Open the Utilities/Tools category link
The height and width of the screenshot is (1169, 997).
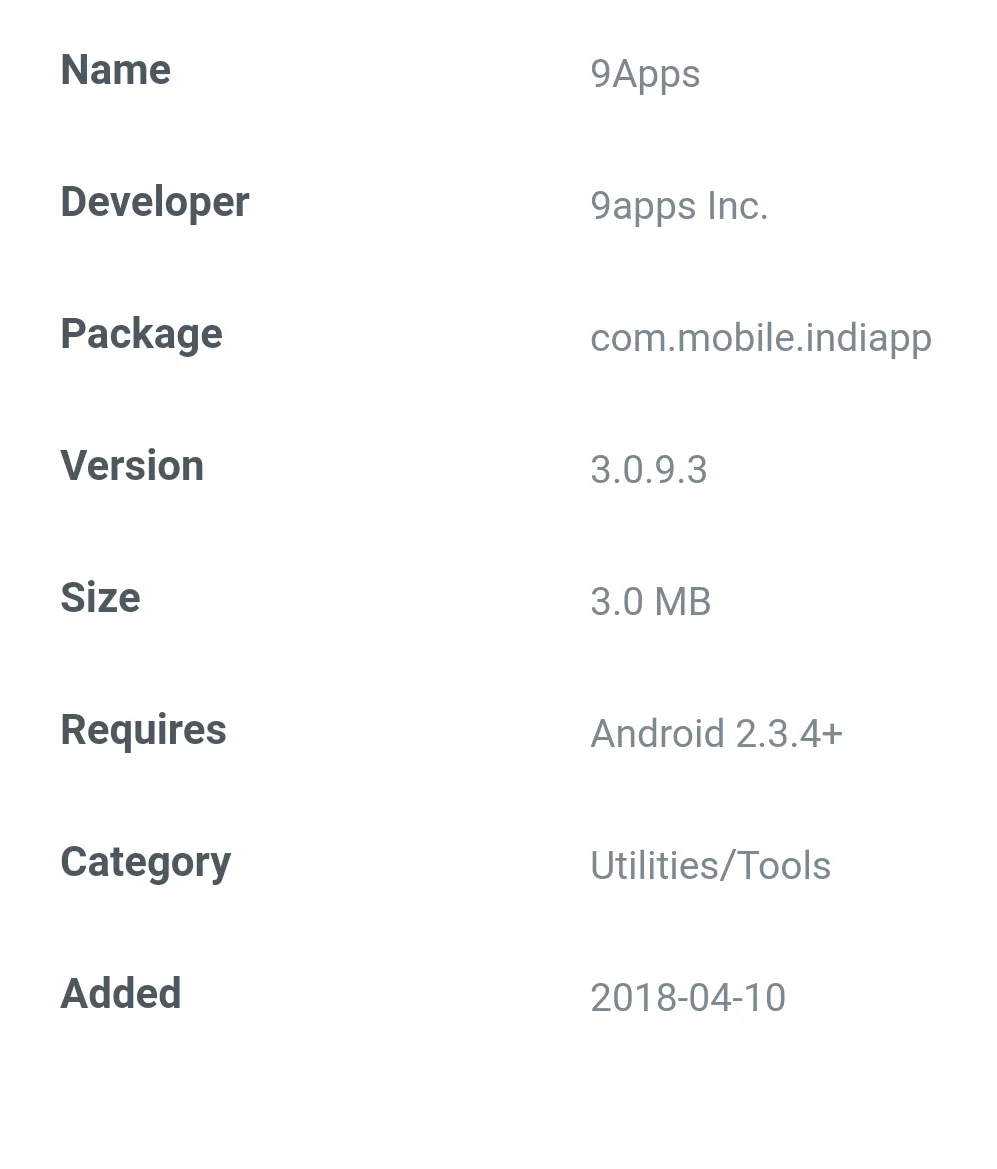pos(711,866)
